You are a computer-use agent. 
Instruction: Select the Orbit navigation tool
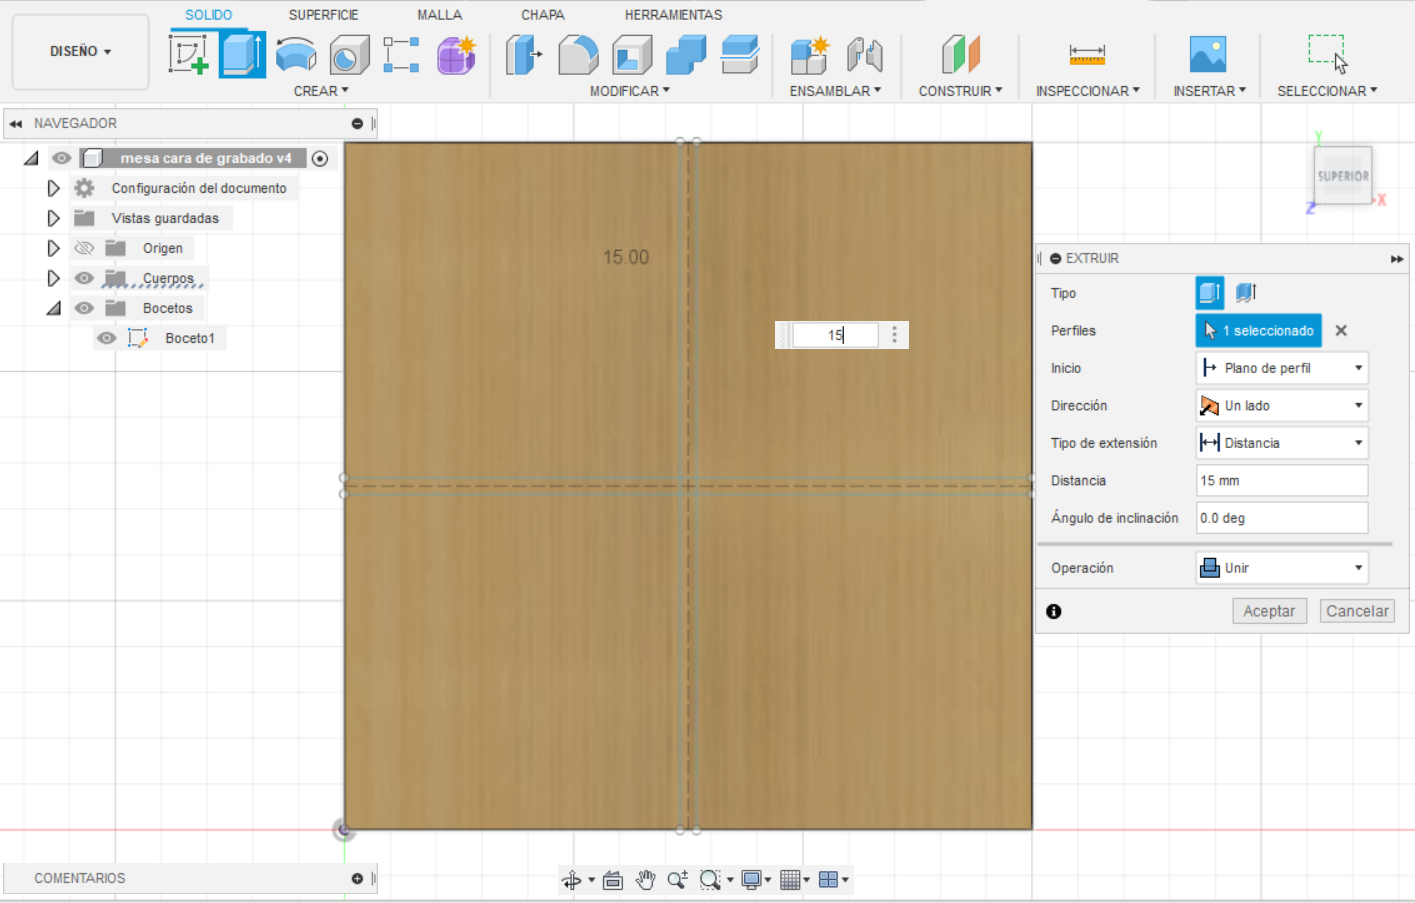pyautogui.click(x=572, y=880)
